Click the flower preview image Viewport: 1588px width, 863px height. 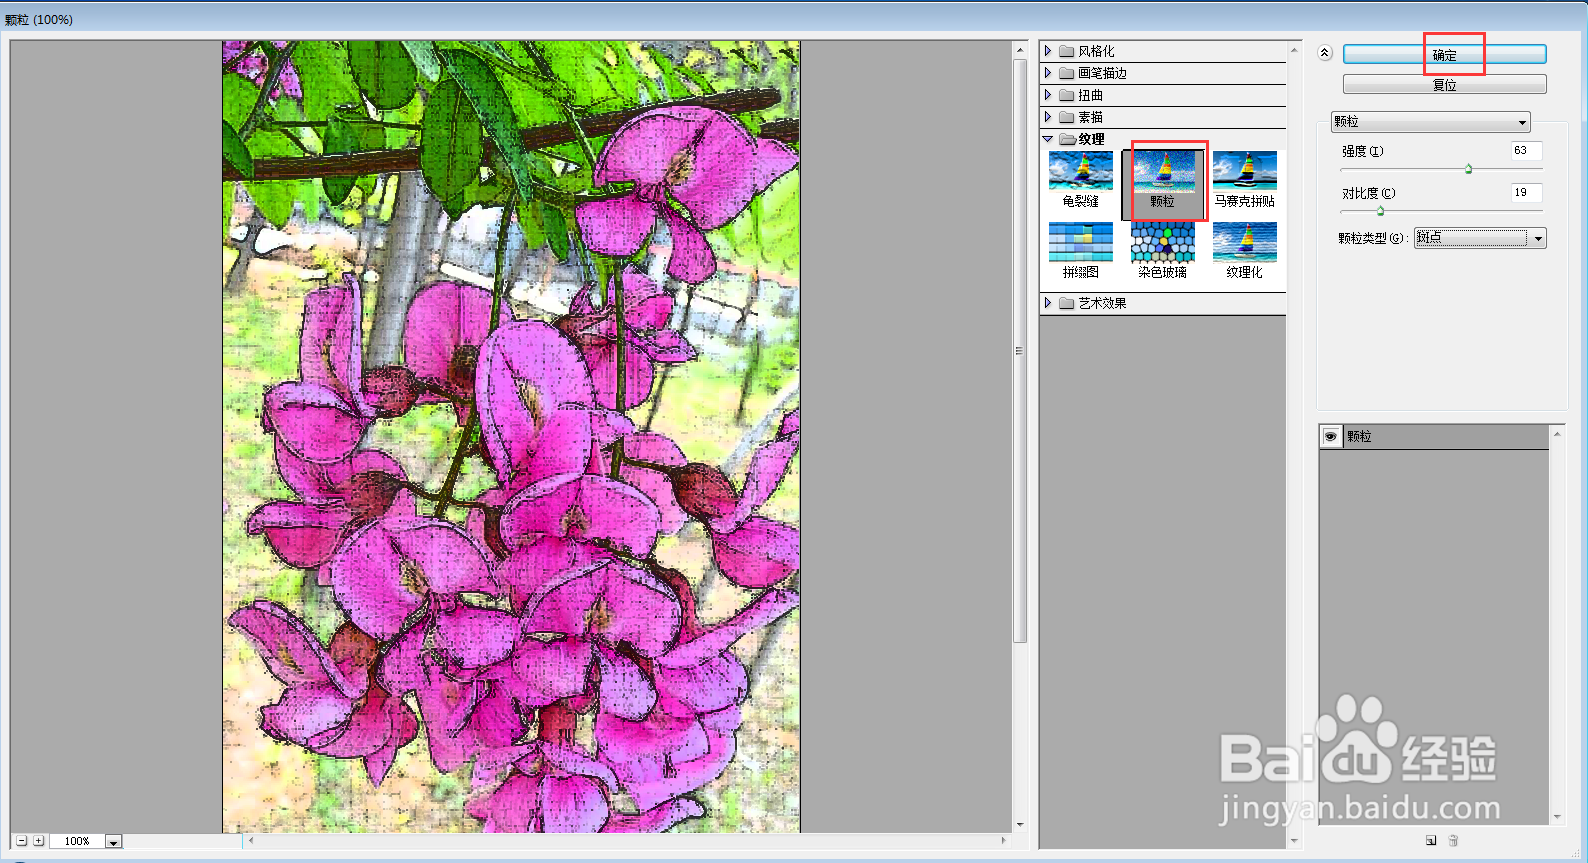tap(511, 436)
